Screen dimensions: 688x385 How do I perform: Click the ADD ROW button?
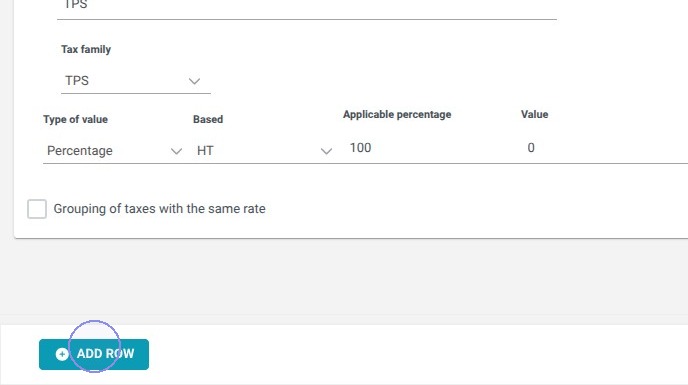coord(94,354)
